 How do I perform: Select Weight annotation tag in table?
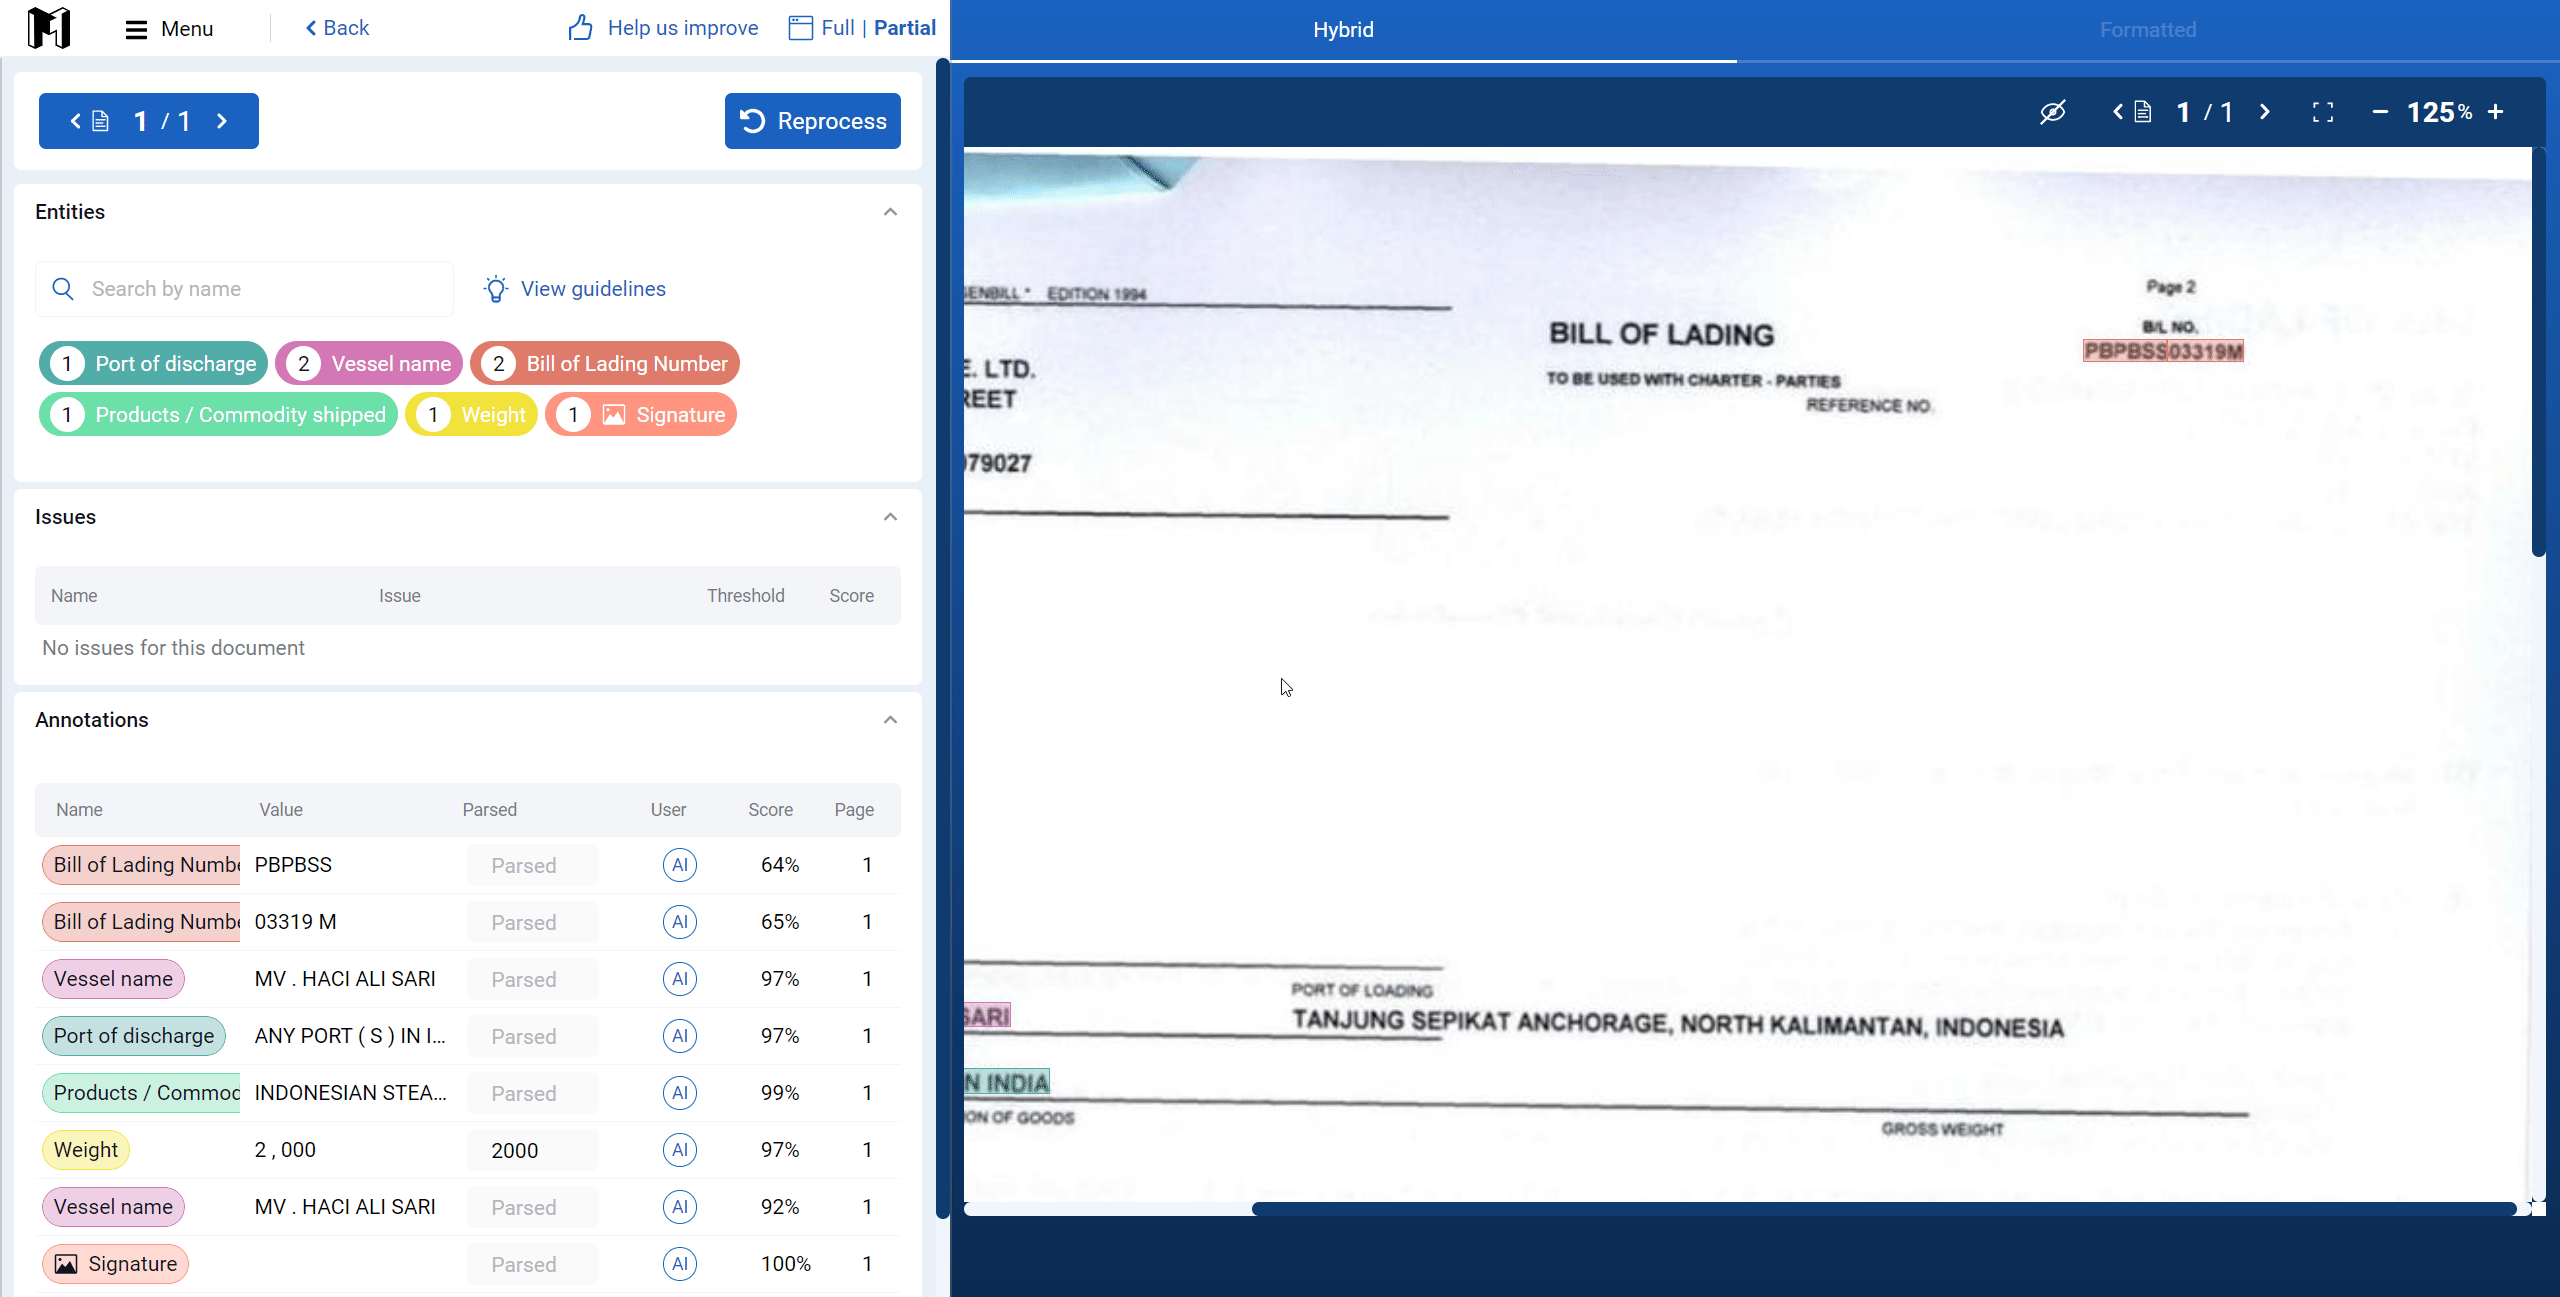[x=86, y=1150]
